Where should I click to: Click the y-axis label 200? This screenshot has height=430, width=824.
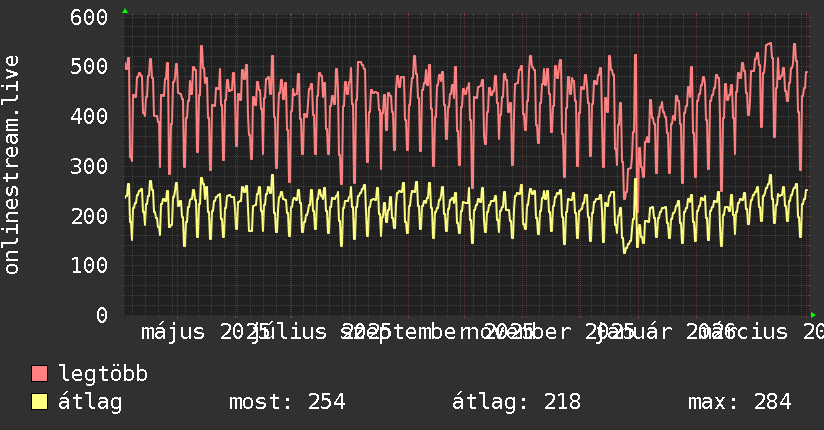tap(89, 216)
